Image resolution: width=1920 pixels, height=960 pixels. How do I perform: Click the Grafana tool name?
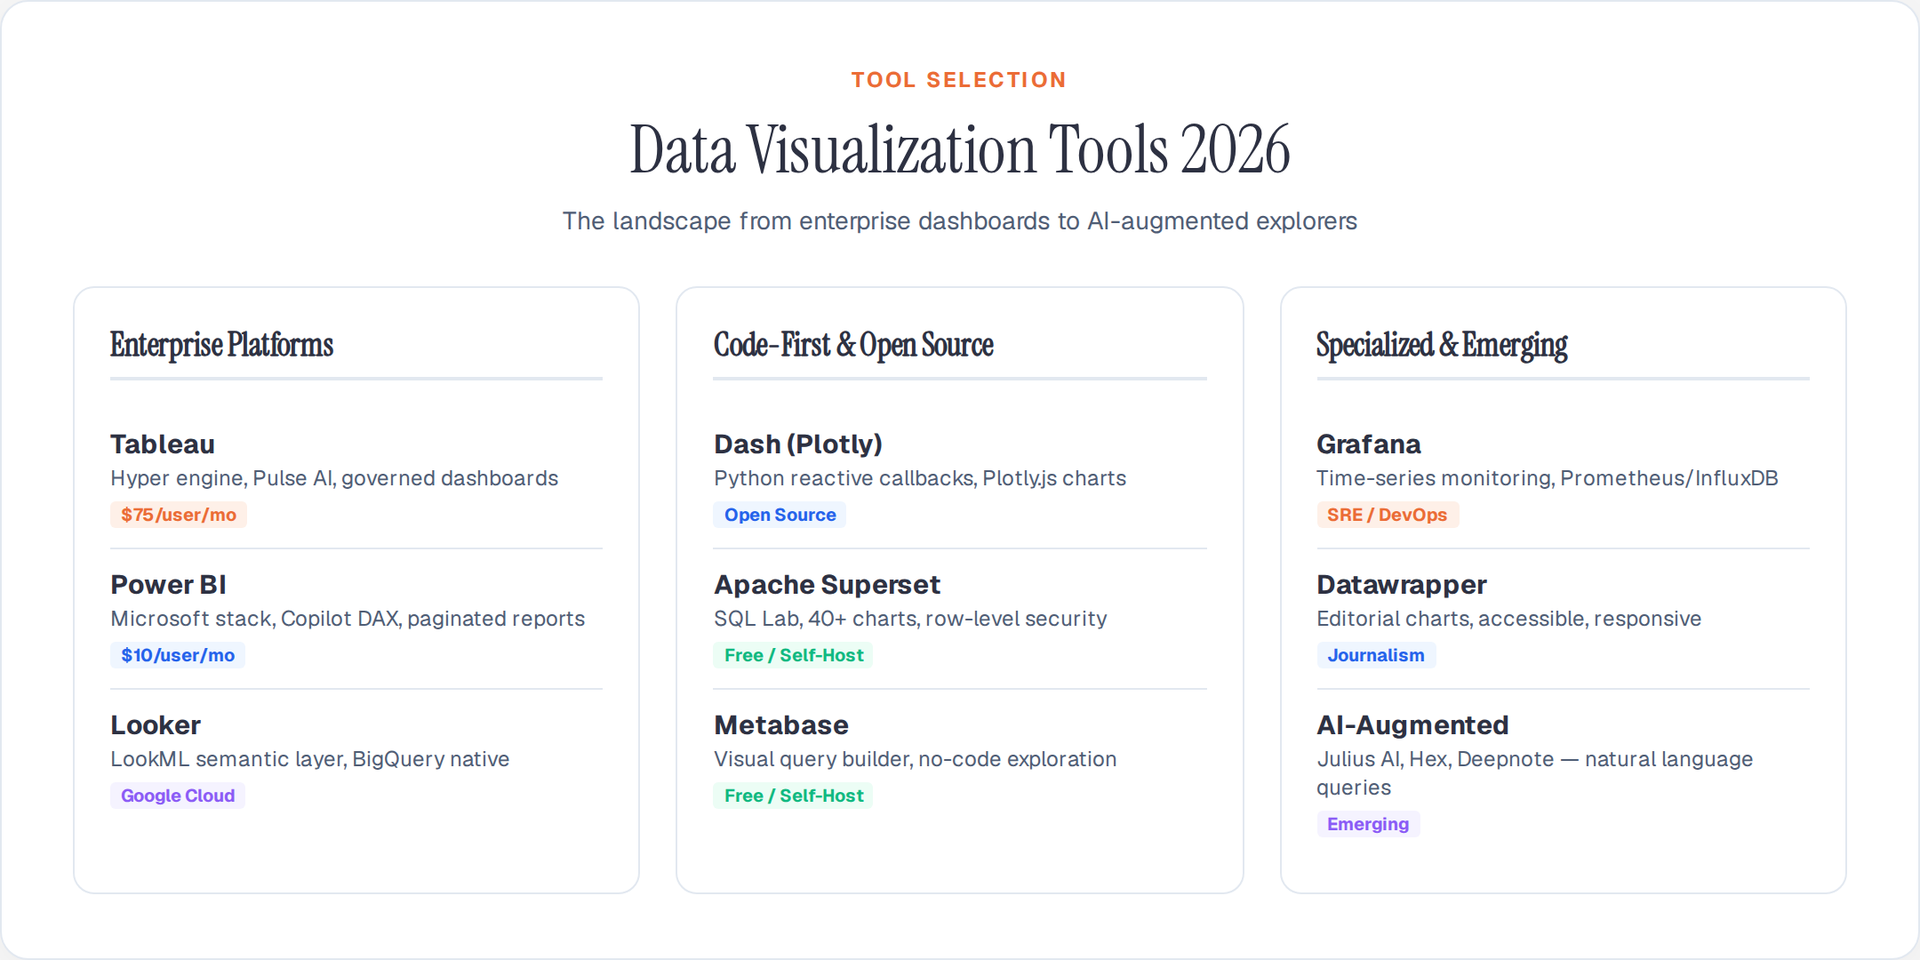1368,444
